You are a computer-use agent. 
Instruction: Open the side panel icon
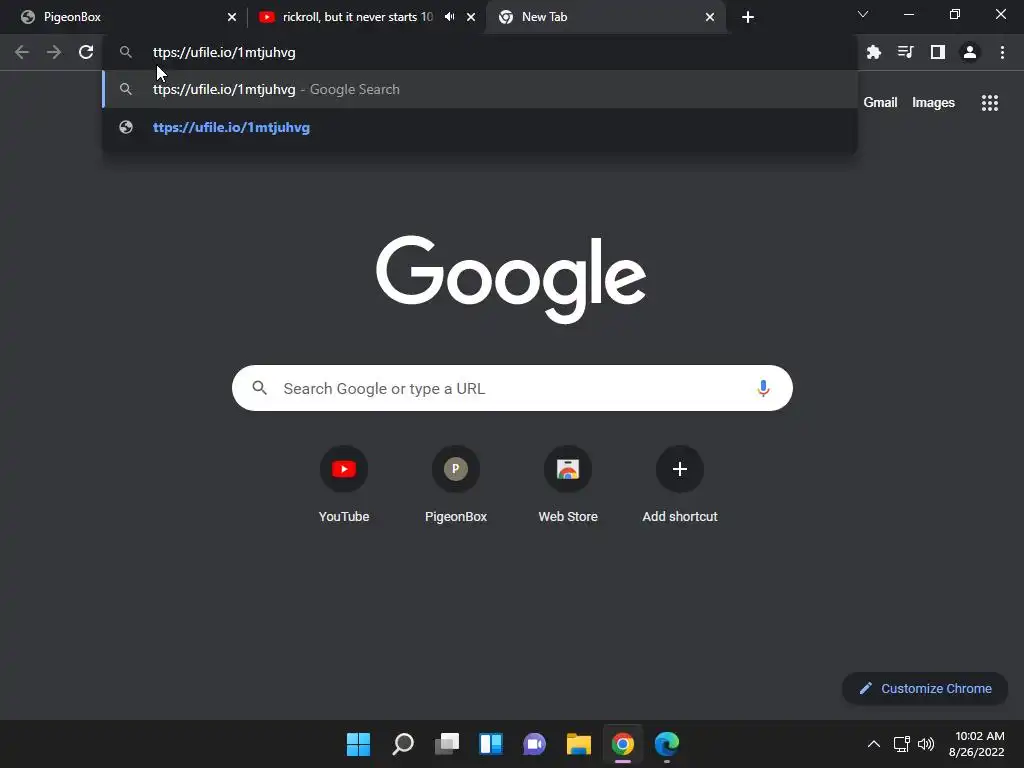click(x=938, y=52)
